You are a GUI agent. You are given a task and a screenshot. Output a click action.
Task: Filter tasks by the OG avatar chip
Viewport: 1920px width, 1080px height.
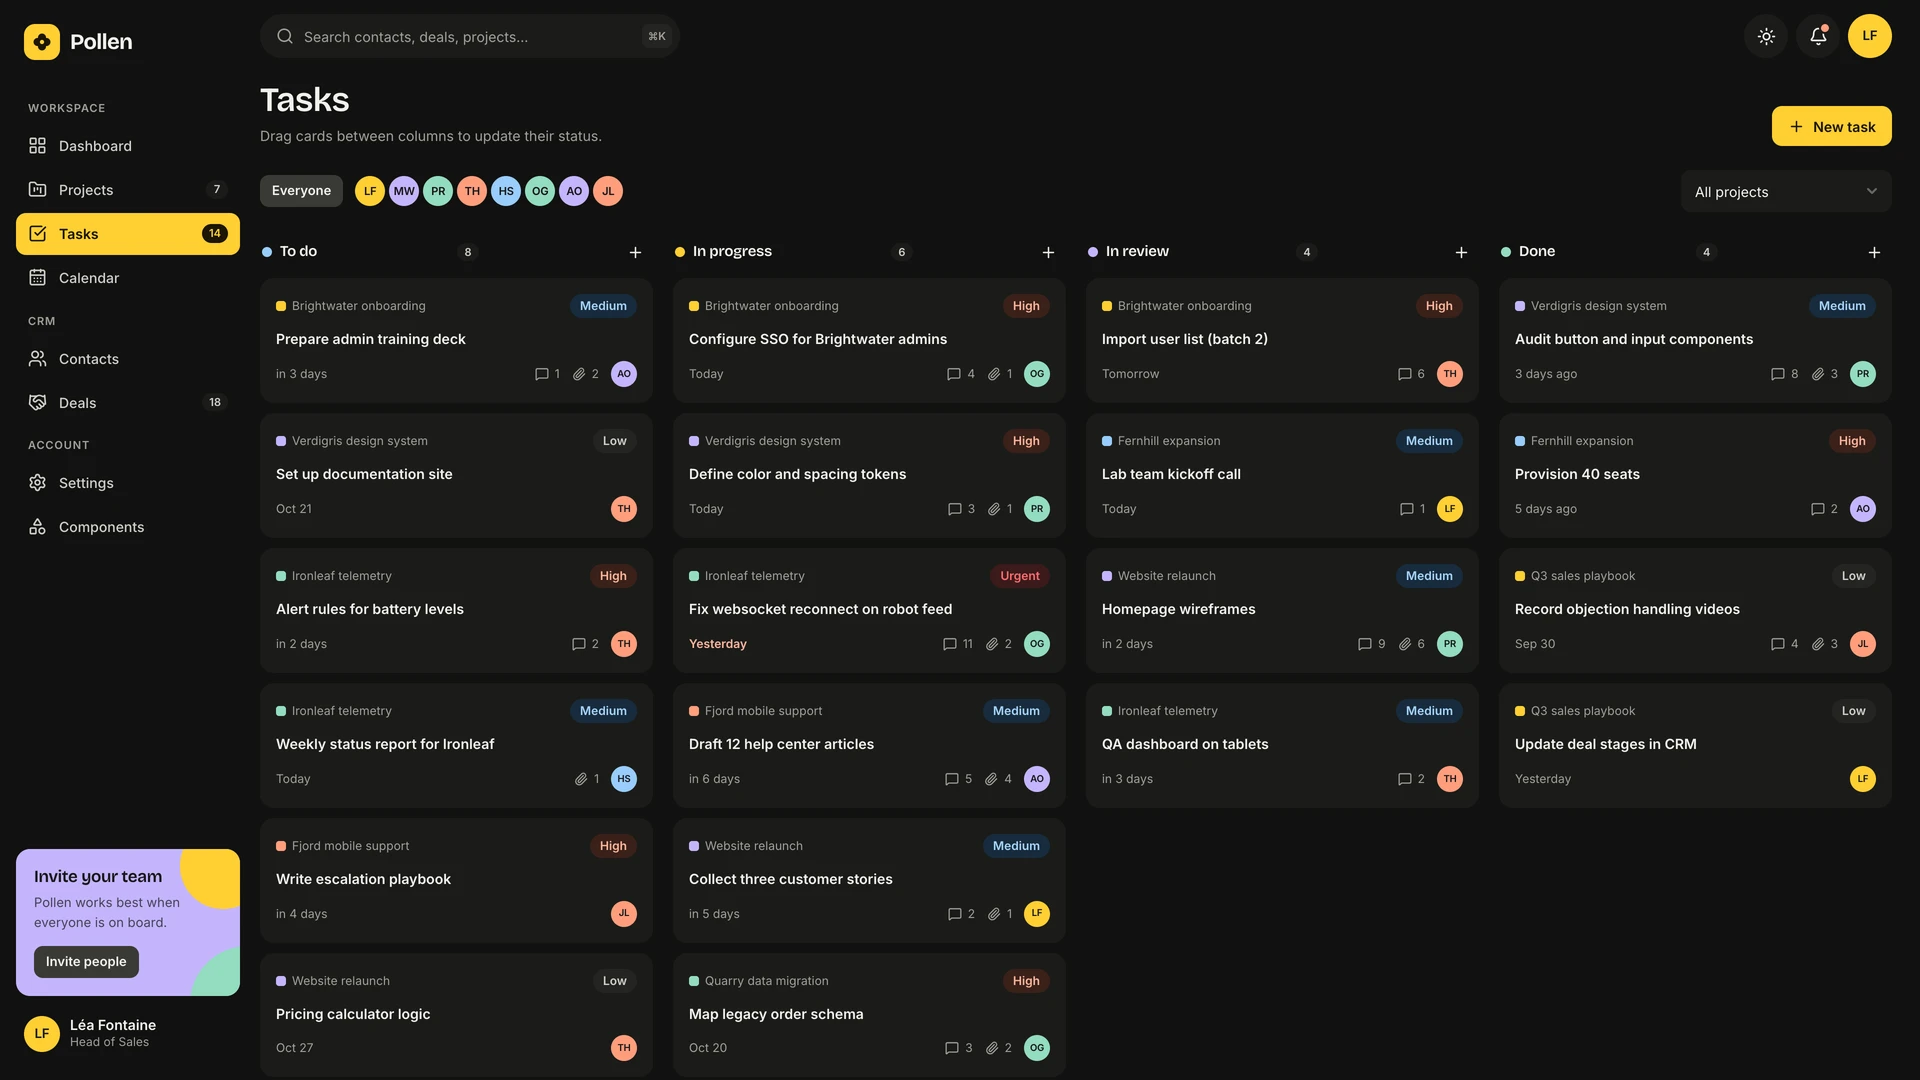pyautogui.click(x=540, y=191)
